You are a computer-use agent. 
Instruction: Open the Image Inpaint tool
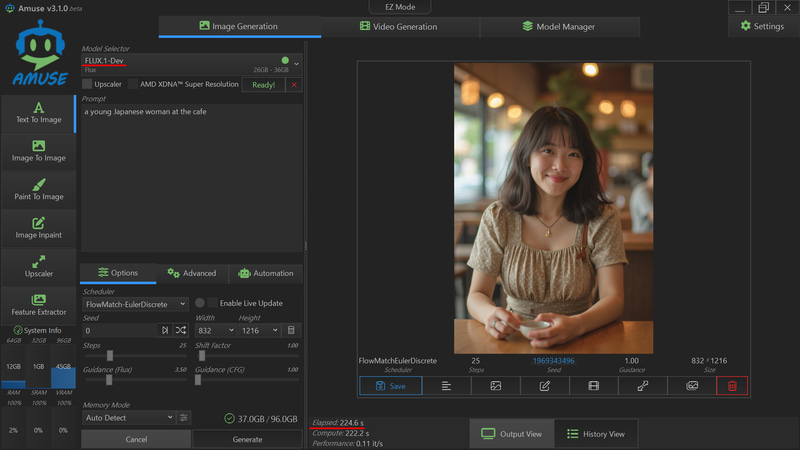(x=39, y=228)
